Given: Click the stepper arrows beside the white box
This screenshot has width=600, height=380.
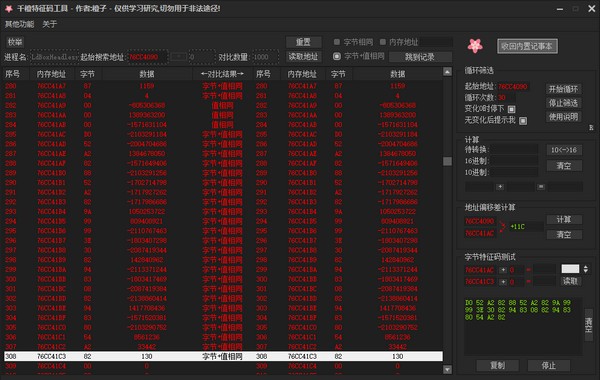Looking at the screenshot, I should click(x=585, y=269).
